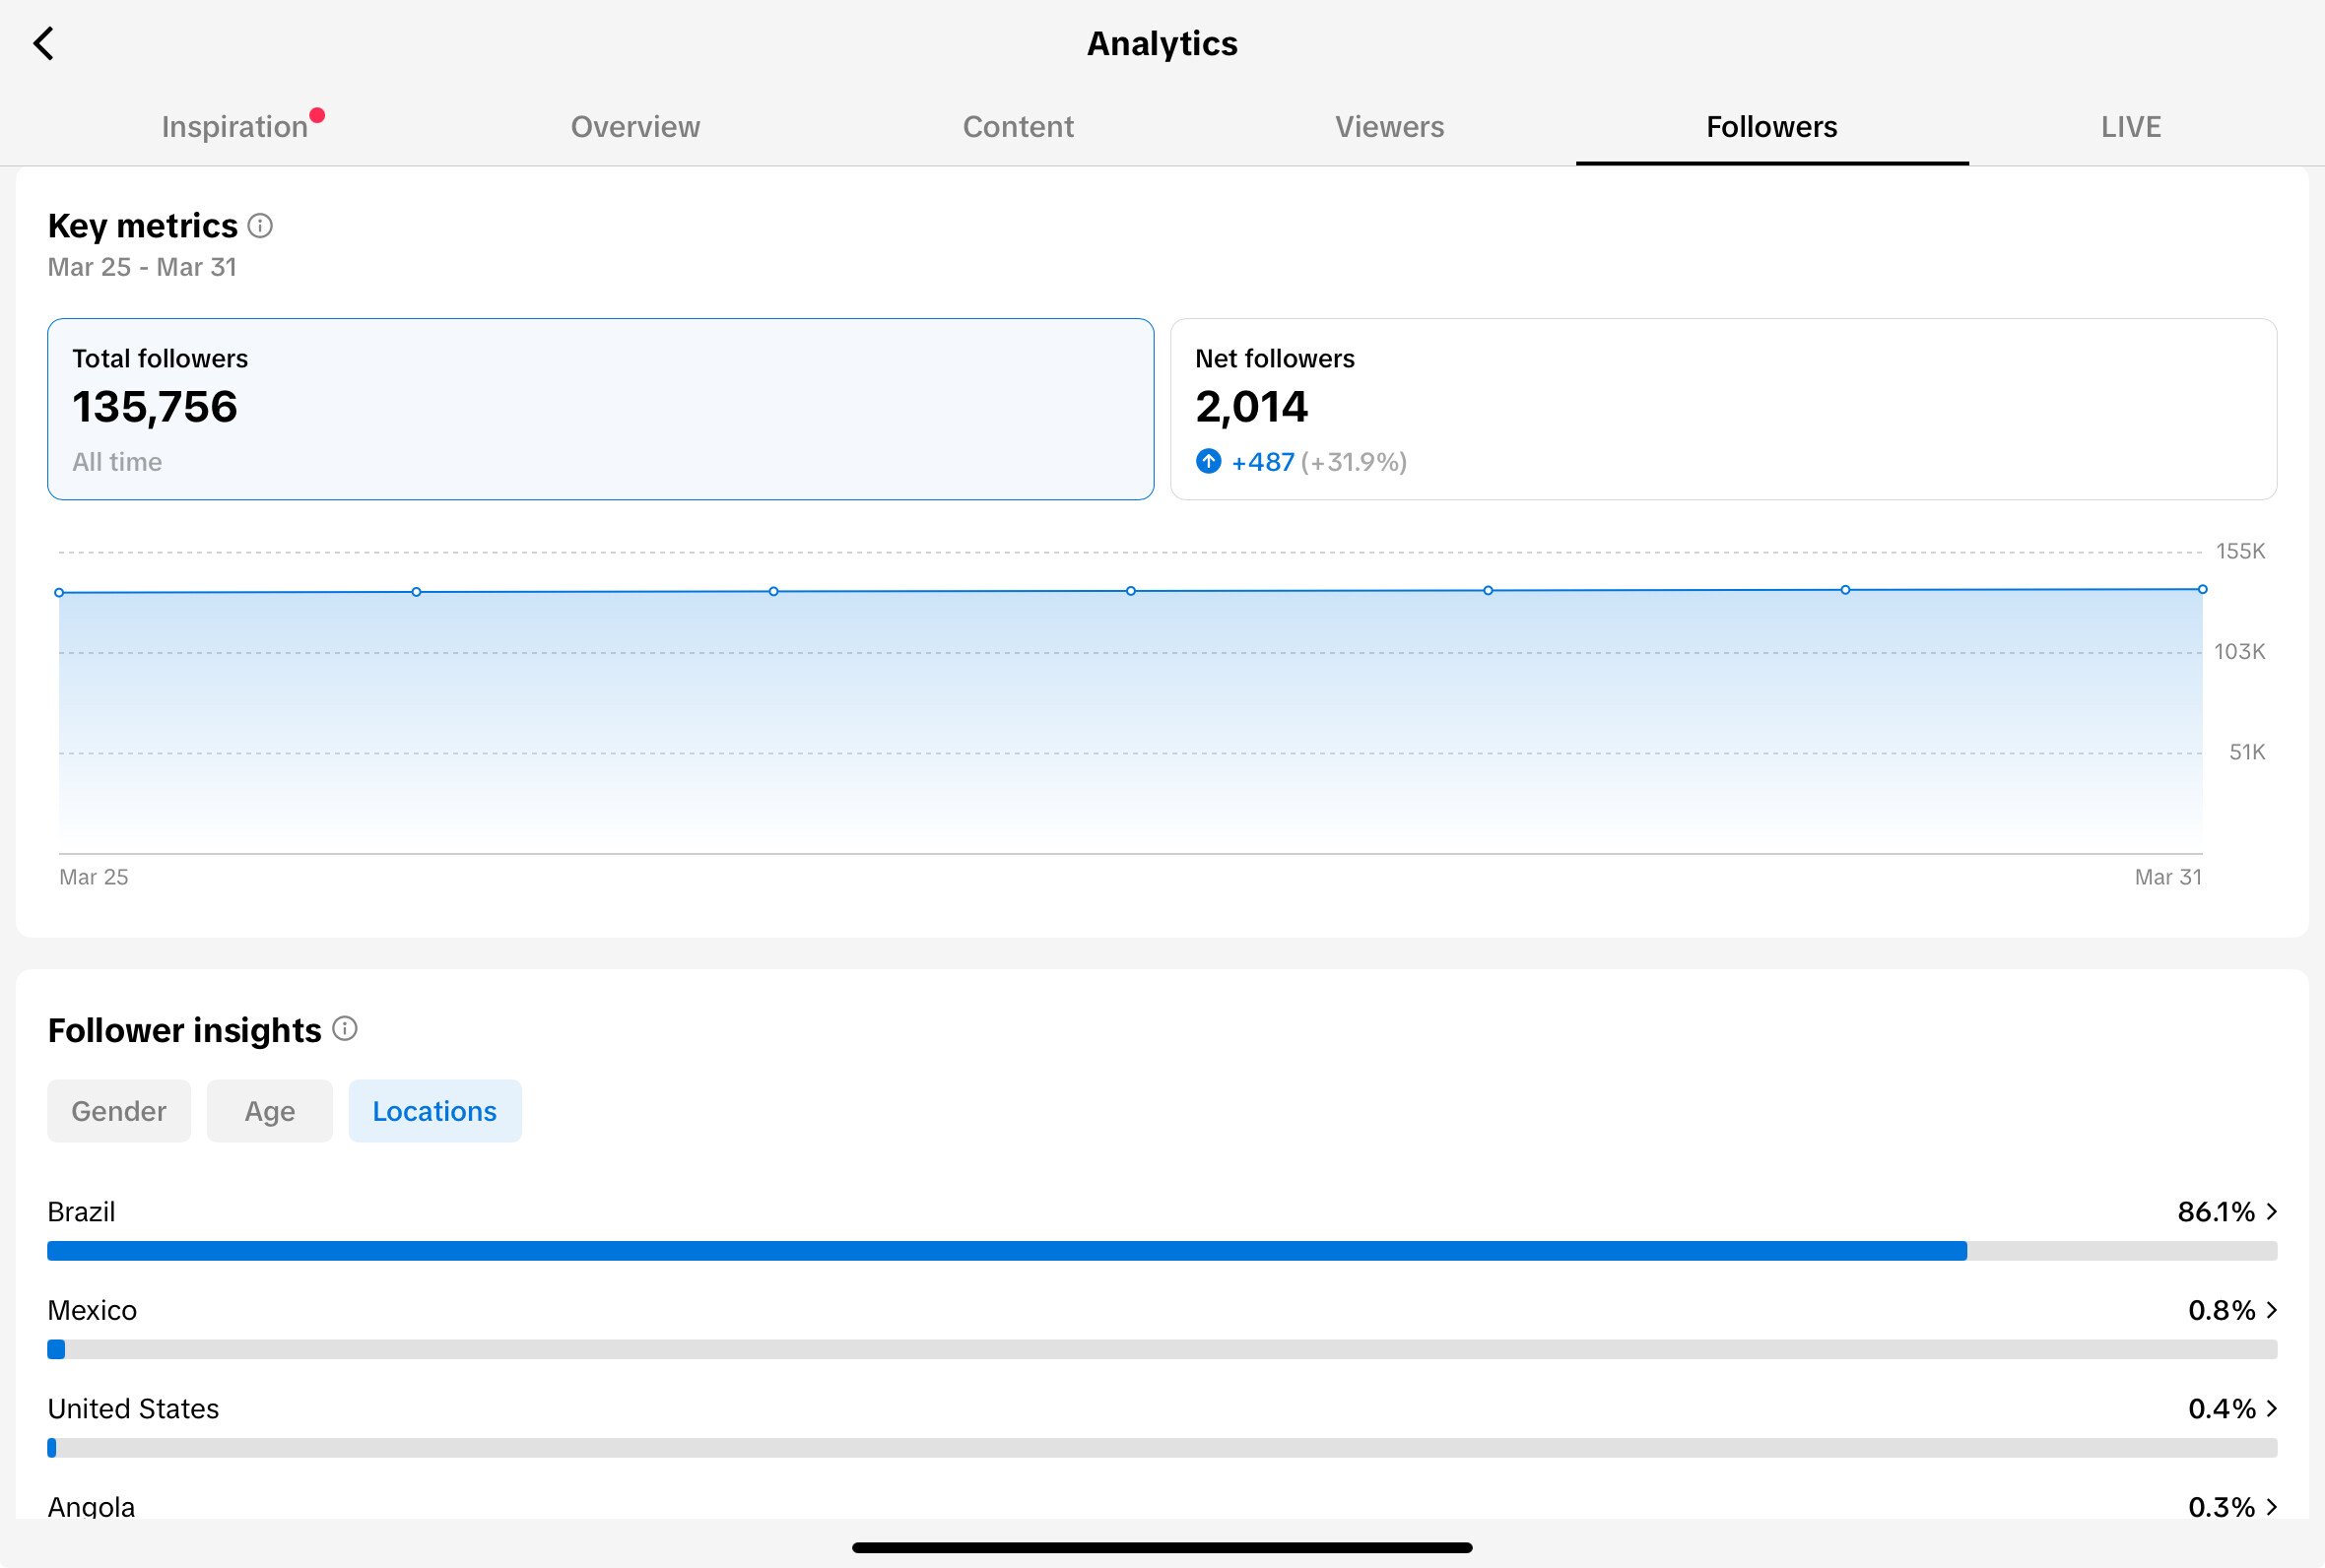Image resolution: width=2325 pixels, height=1568 pixels.
Task: Click the 135,756 total followers value
Action: click(155, 407)
